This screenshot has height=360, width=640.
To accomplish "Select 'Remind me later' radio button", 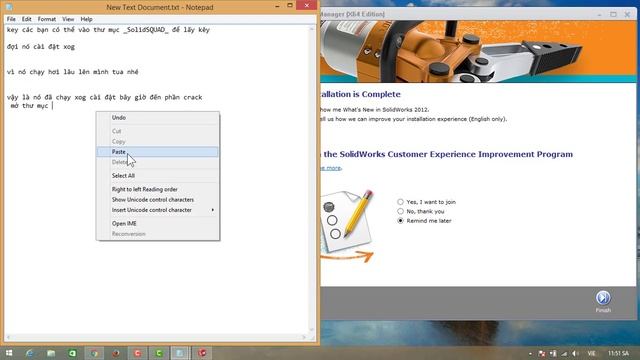I will (x=400, y=220).
